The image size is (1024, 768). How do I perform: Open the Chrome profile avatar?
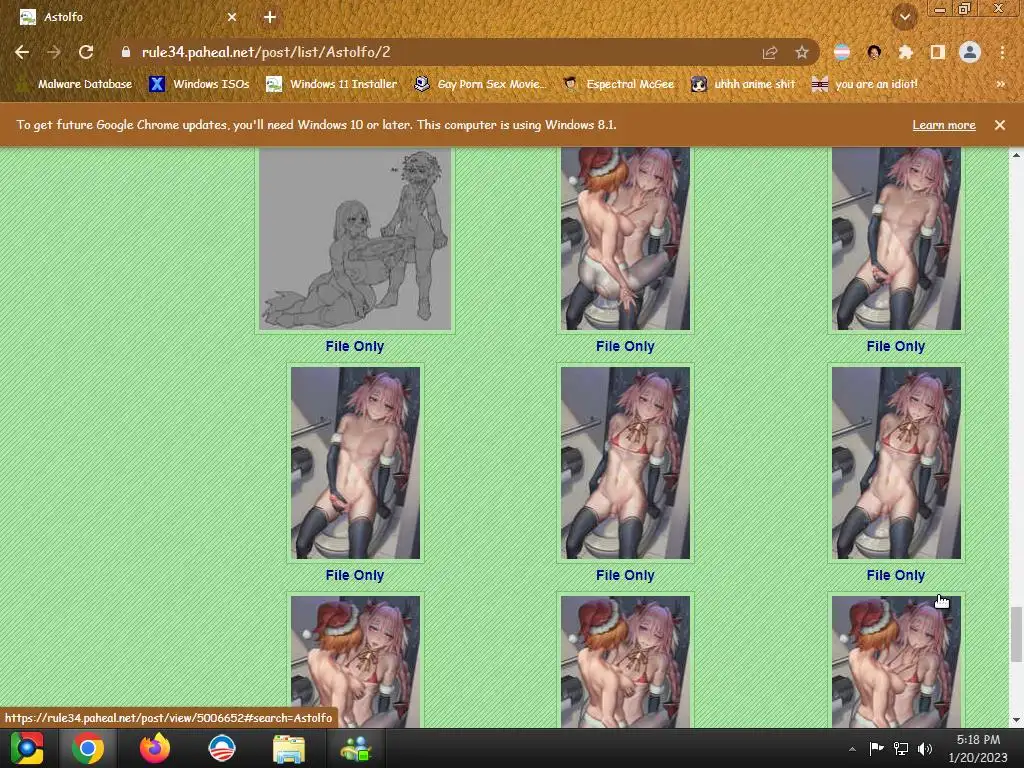click(x=970, y=52)
